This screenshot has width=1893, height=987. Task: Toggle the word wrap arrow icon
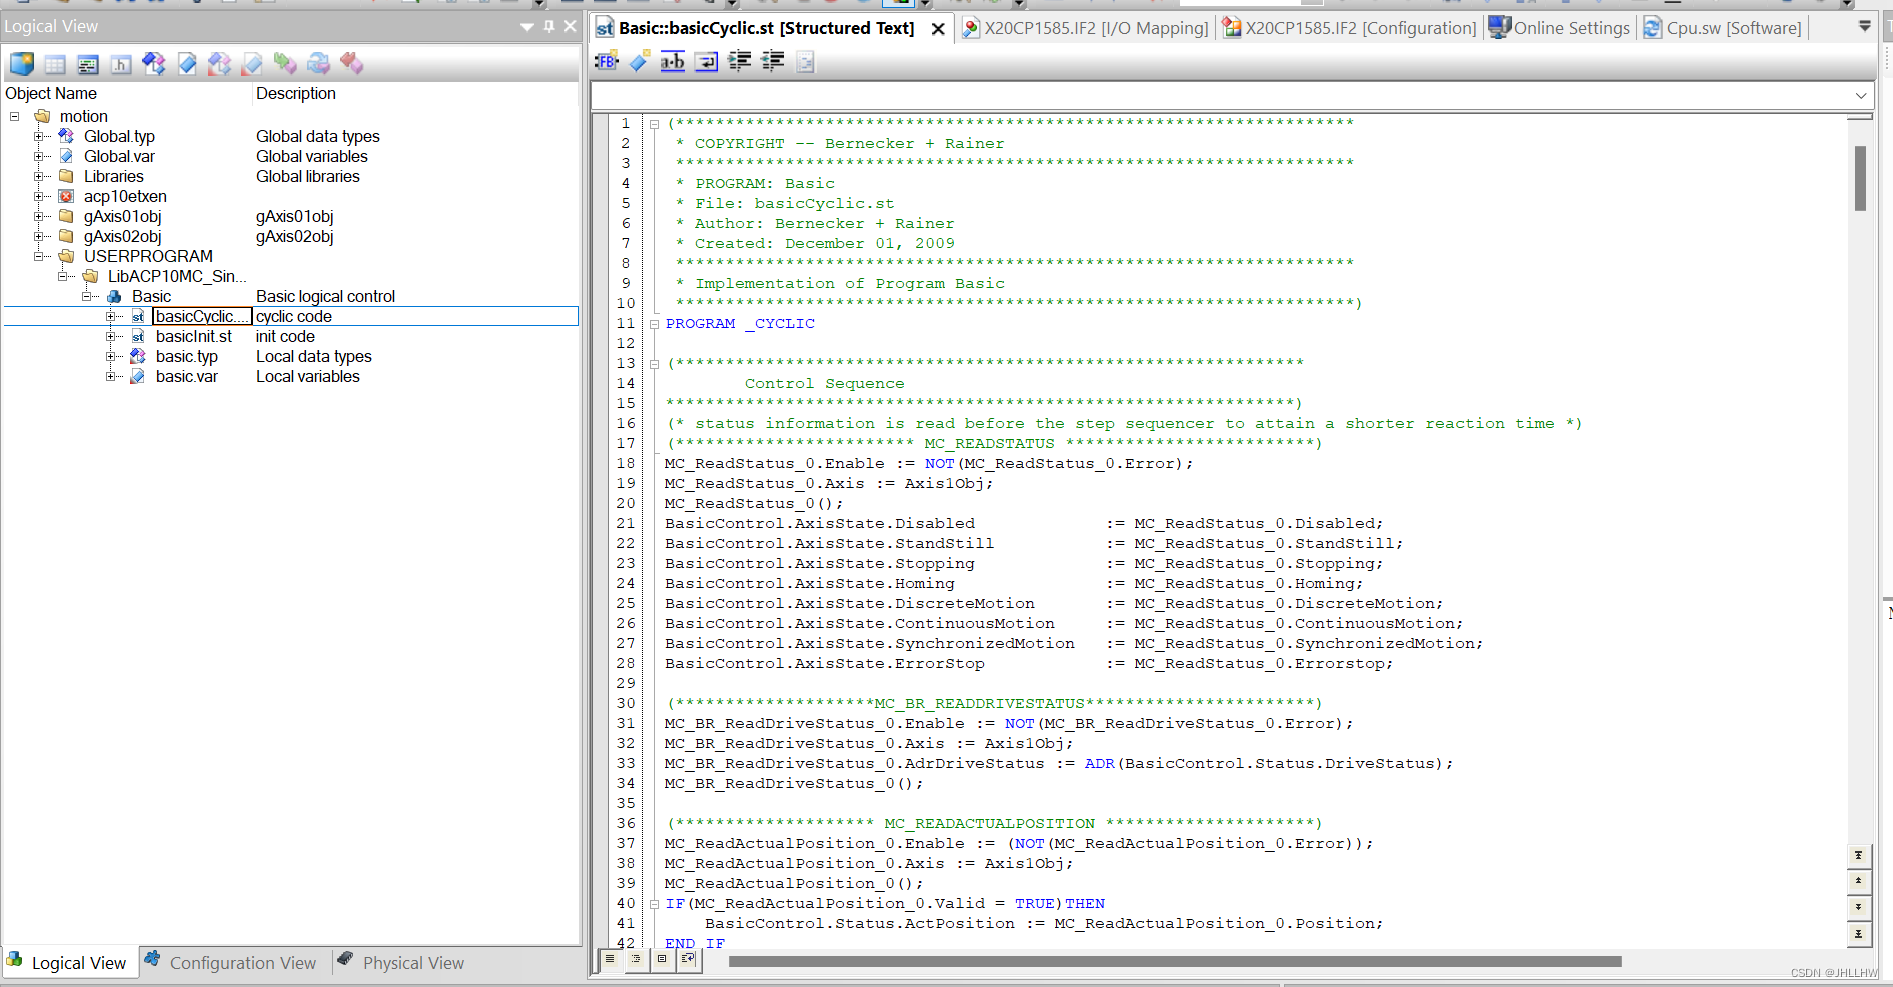tap(706, 62)
